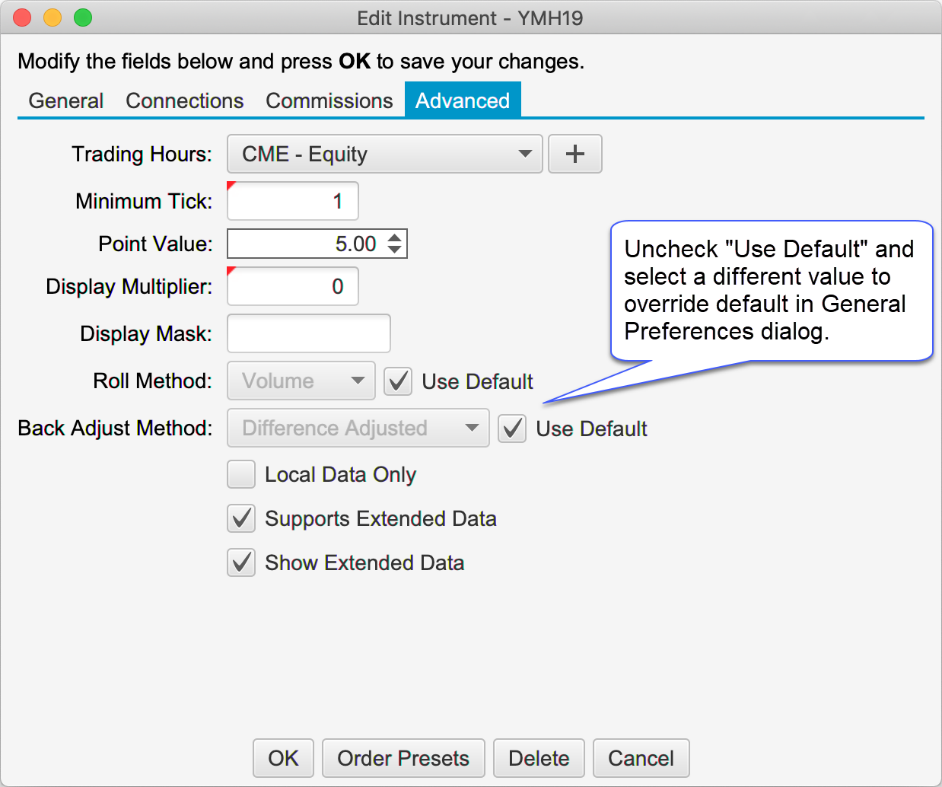Uncheck Use Default for Back Adjust Method

tap(512, 428)
